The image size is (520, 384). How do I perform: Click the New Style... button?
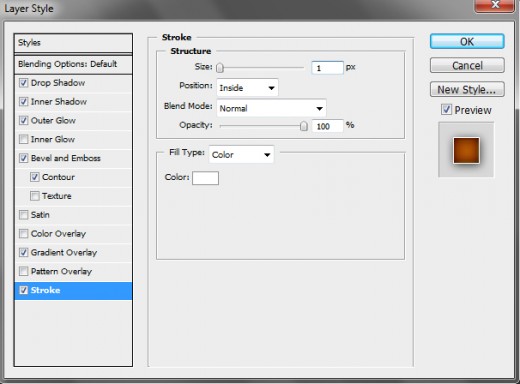click(467, 89)
